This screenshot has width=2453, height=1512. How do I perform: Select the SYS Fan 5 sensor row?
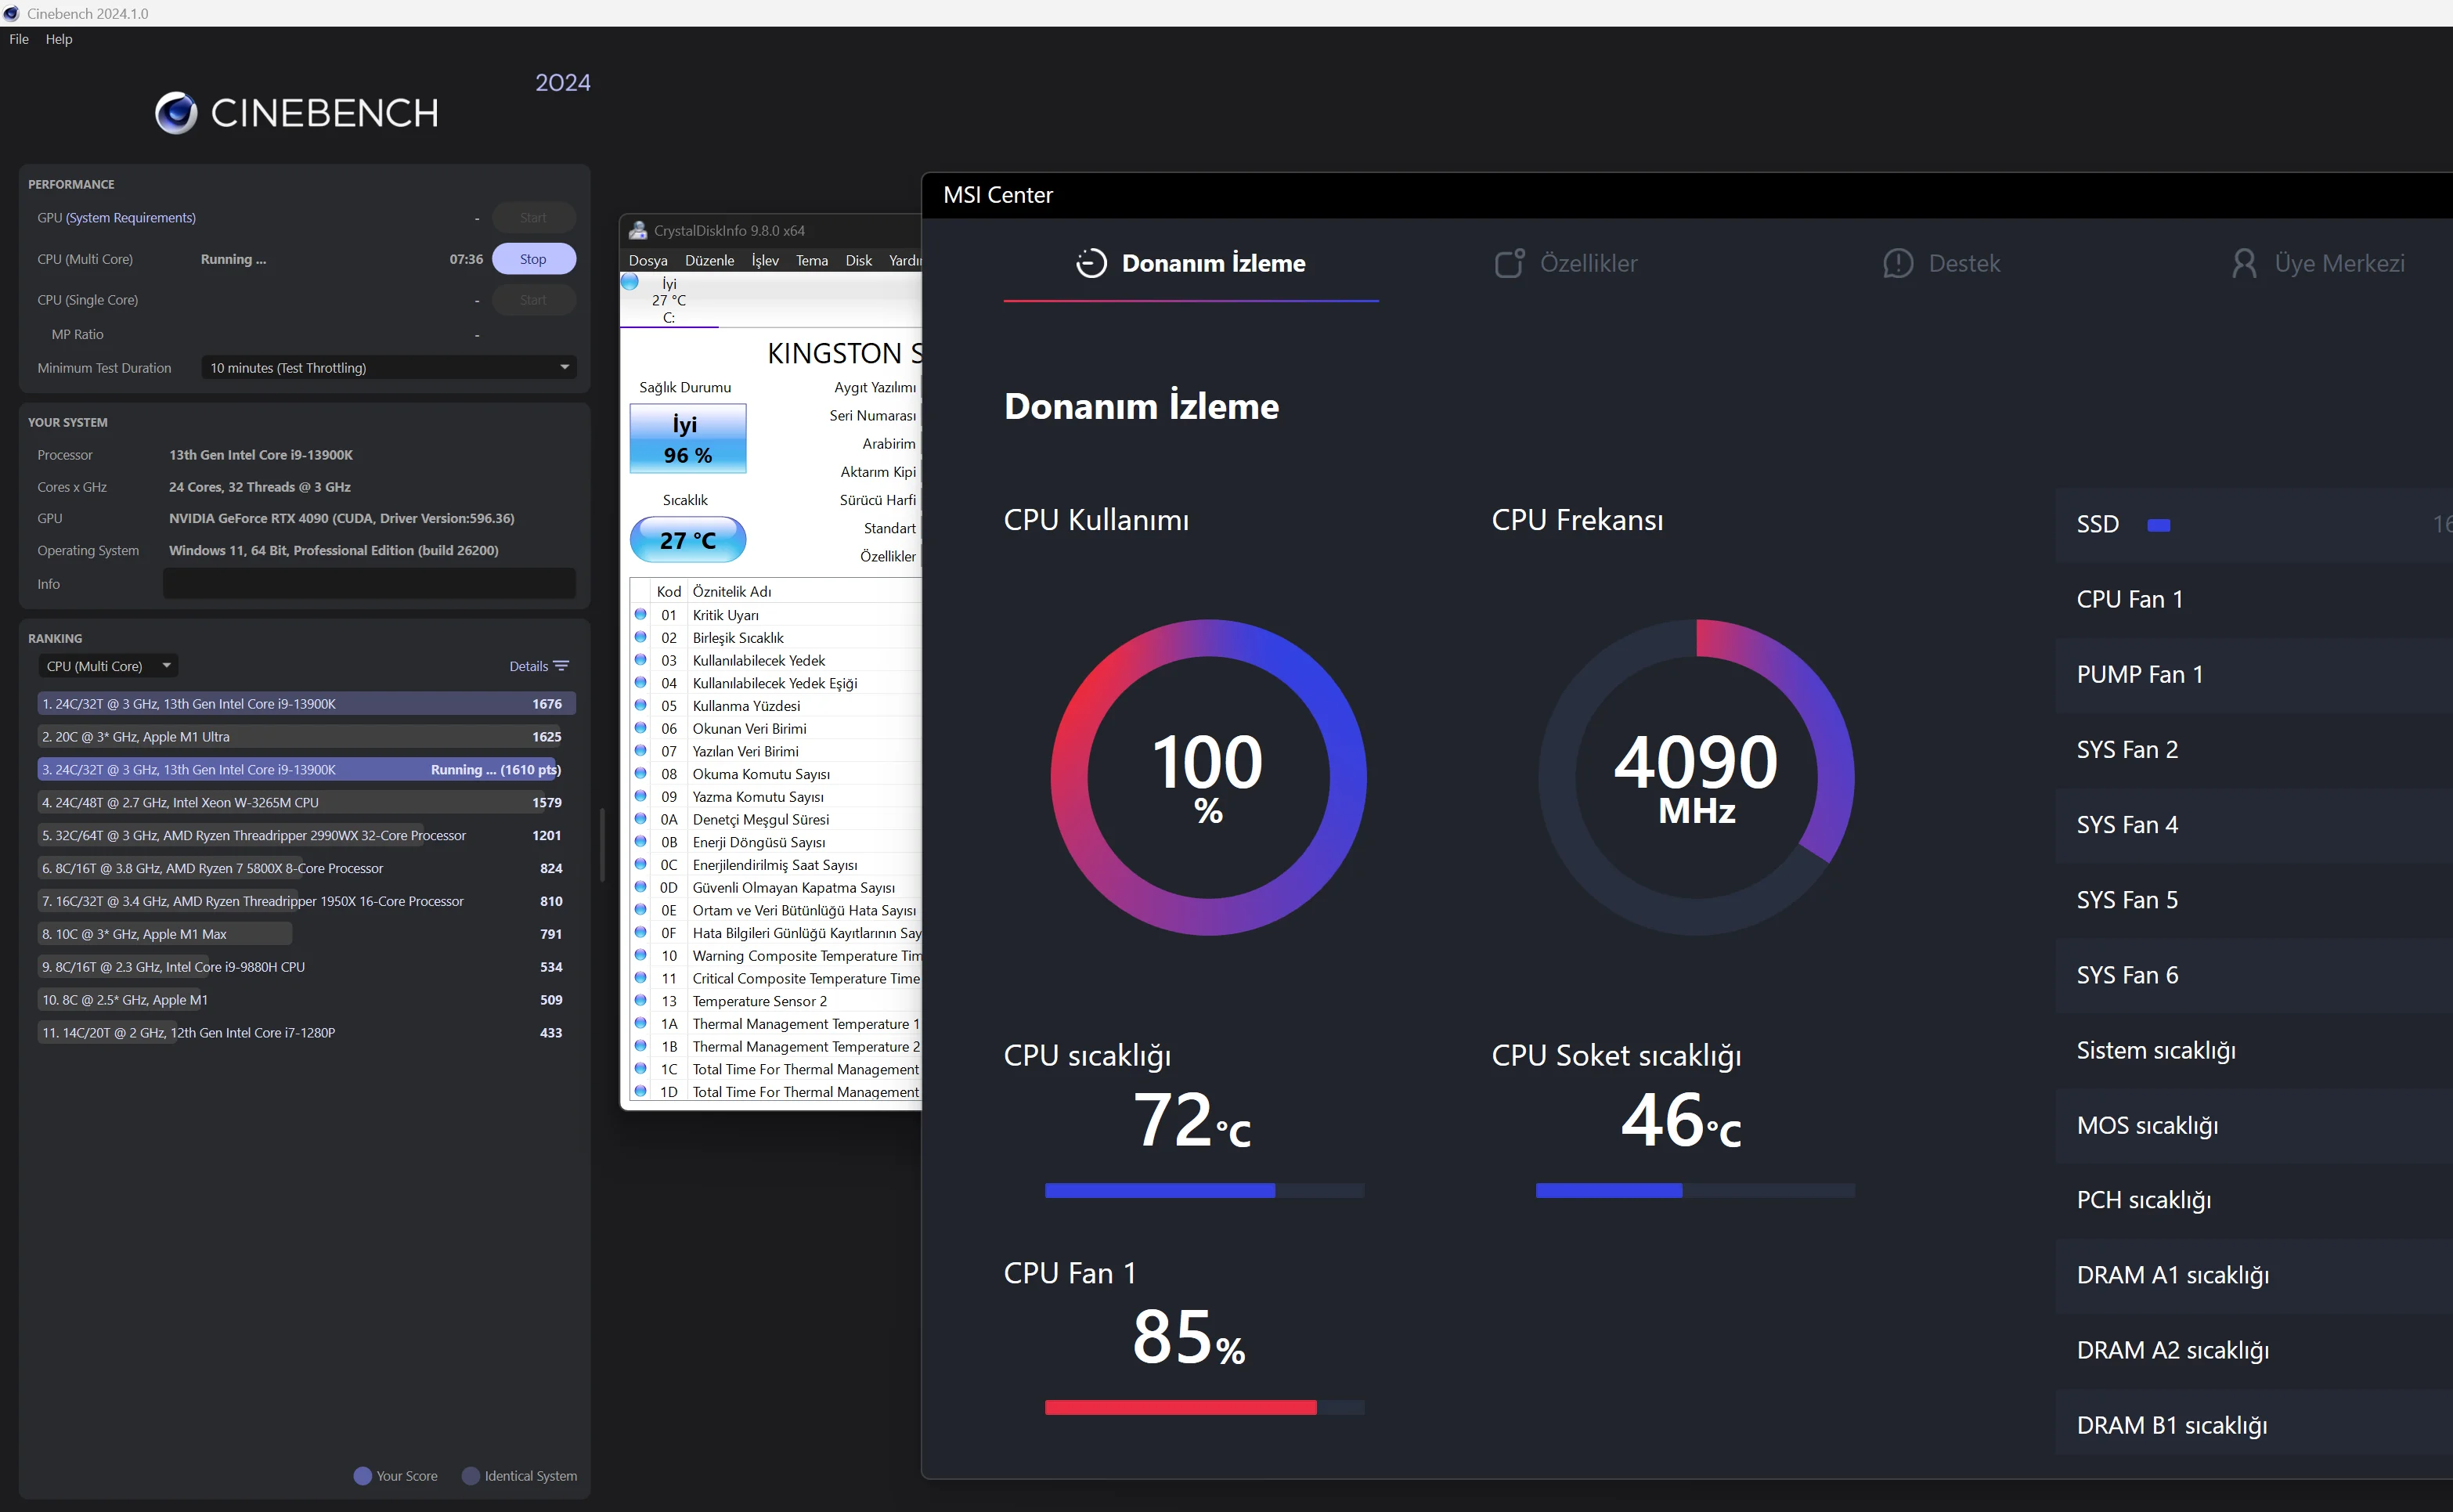pos(2254,900)
